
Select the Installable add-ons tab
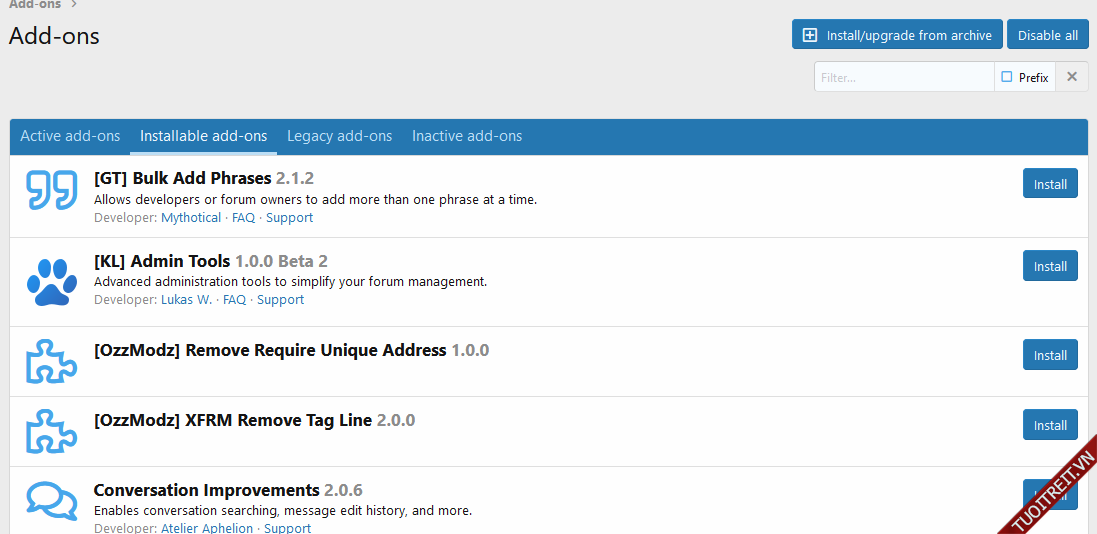pos(203,136)
